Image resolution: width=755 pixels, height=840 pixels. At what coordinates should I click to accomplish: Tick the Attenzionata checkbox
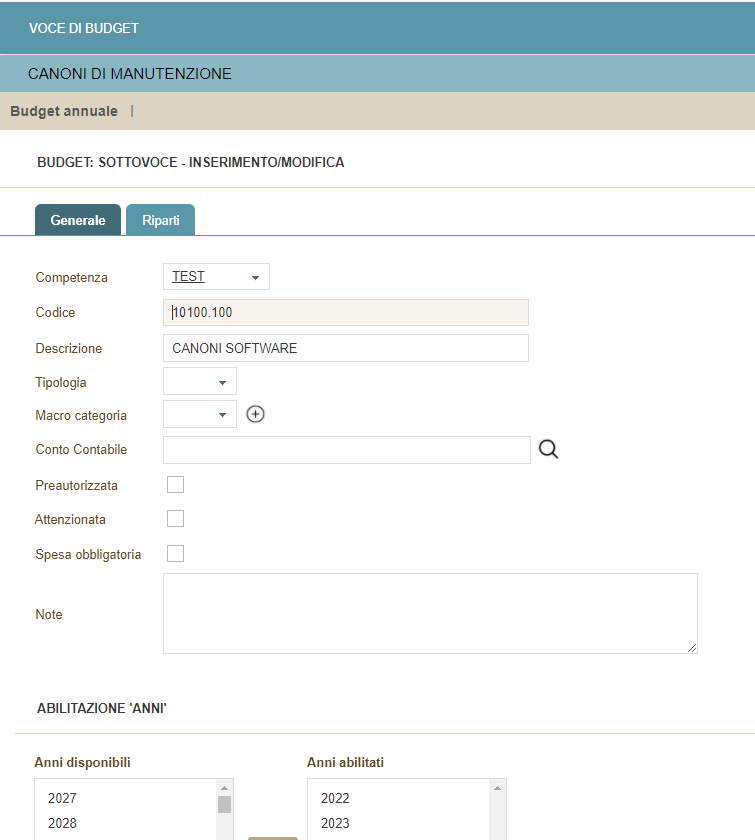175,518
